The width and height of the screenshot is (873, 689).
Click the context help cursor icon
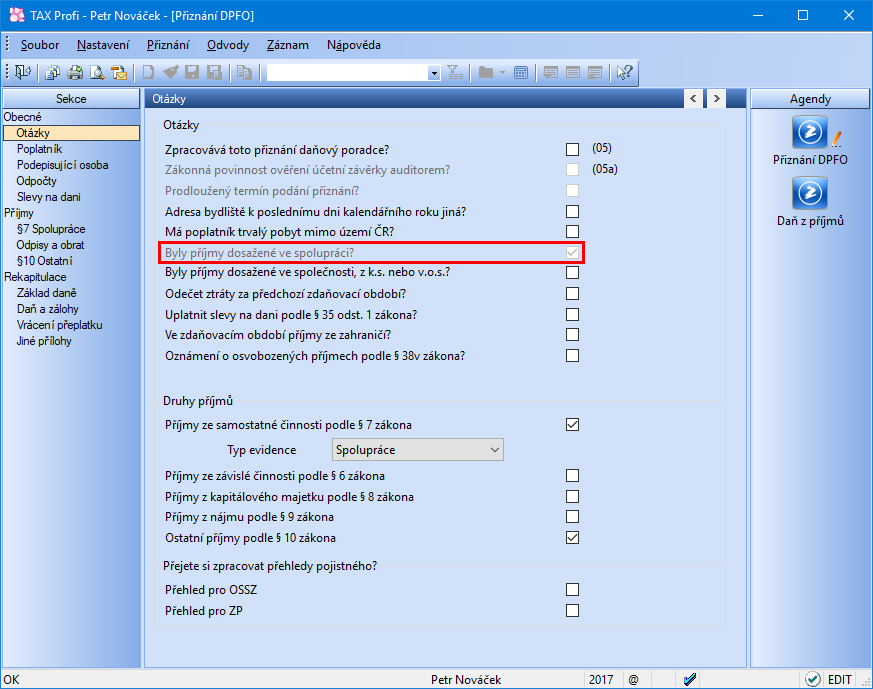click(624, 72)
